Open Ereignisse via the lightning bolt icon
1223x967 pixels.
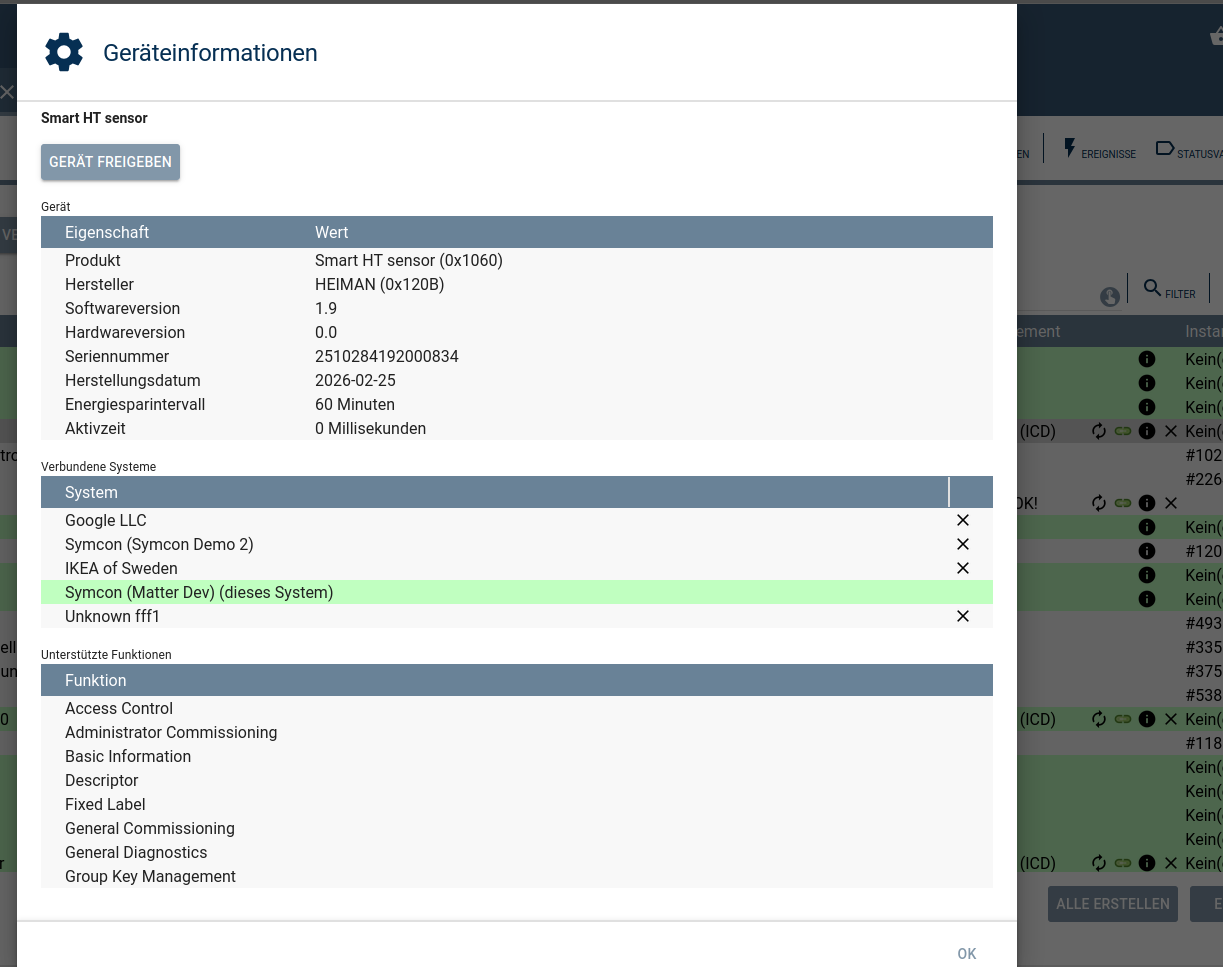[x=1069, y=149]
